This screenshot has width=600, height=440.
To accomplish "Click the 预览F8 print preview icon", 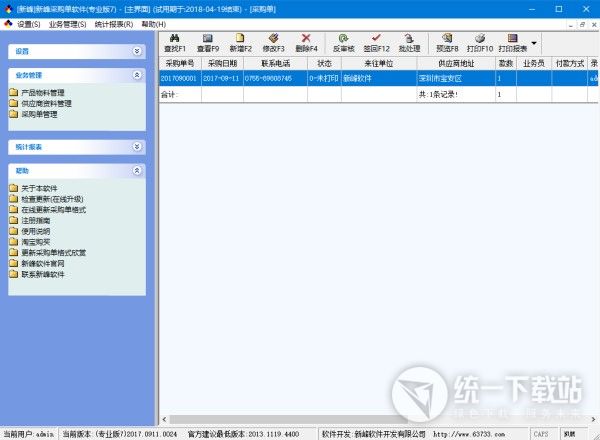I will (447, 38).
